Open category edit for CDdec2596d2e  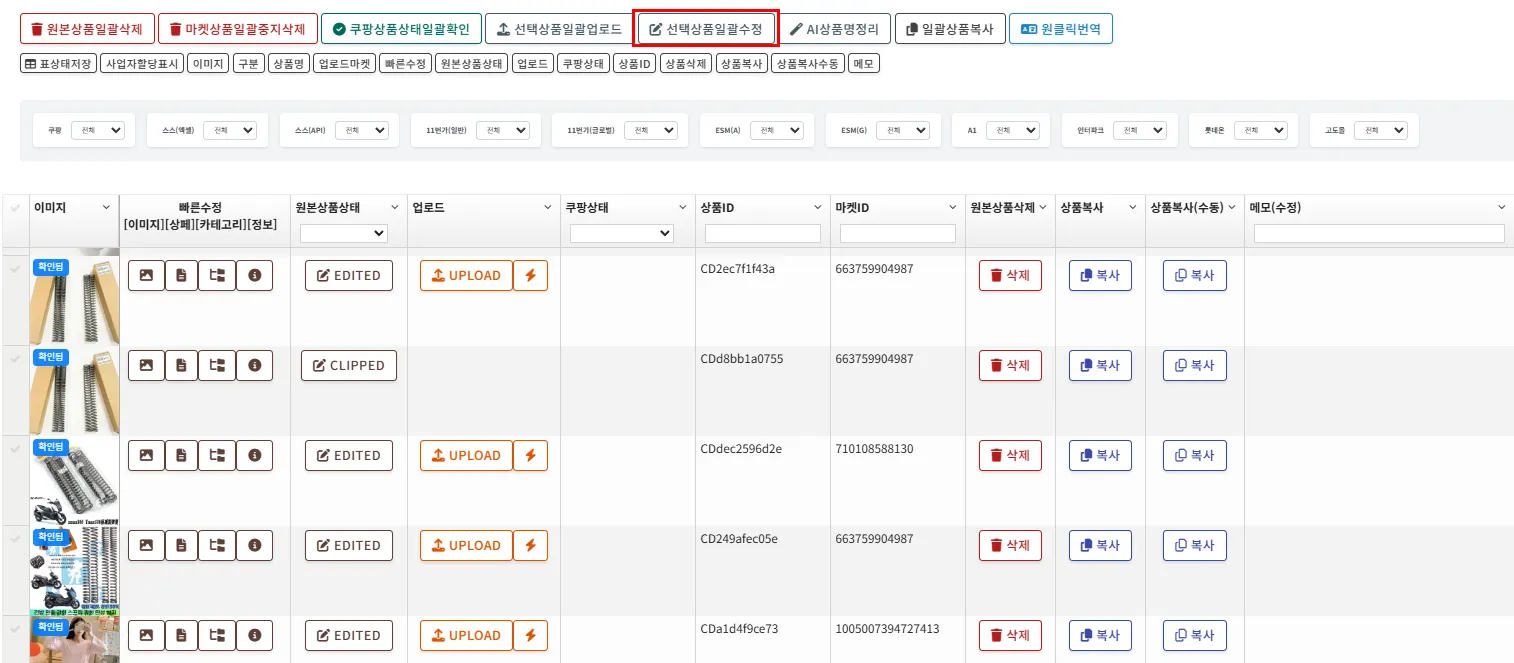click(217, 455)
